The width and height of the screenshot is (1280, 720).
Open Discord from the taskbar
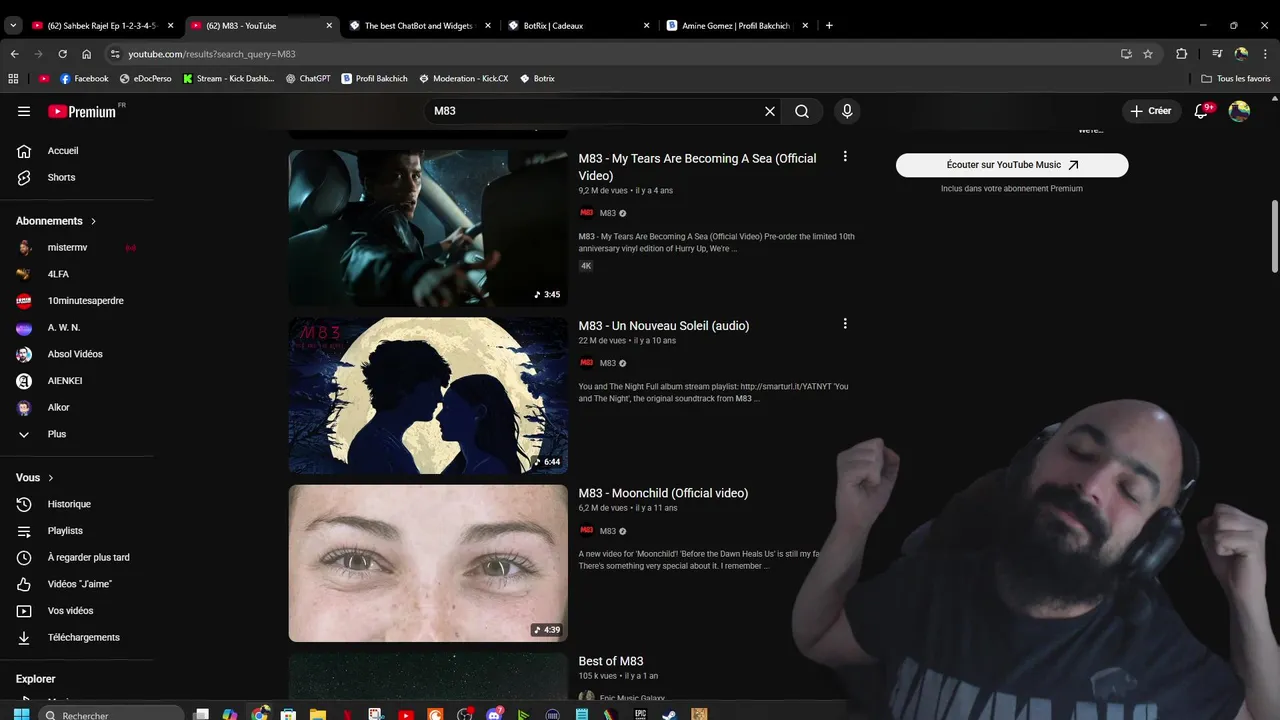[x=494, y=714]
